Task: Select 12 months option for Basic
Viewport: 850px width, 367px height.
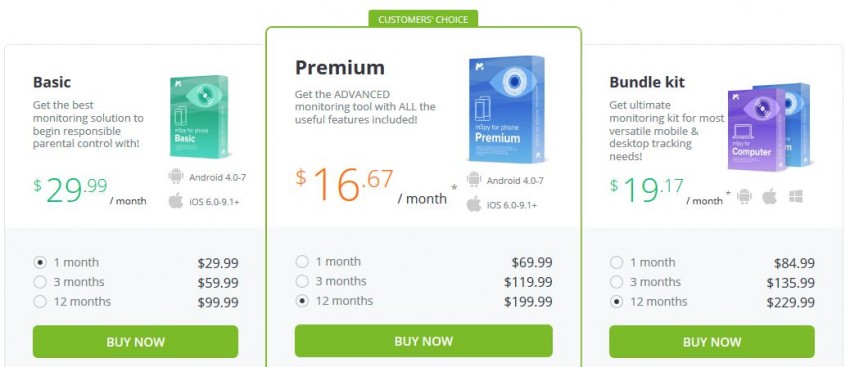Action: (x=40, y=302)
